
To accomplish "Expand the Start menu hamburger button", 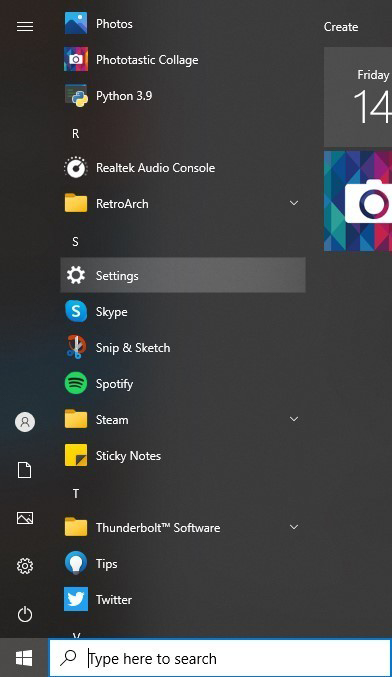I will [x=25, y=27].
